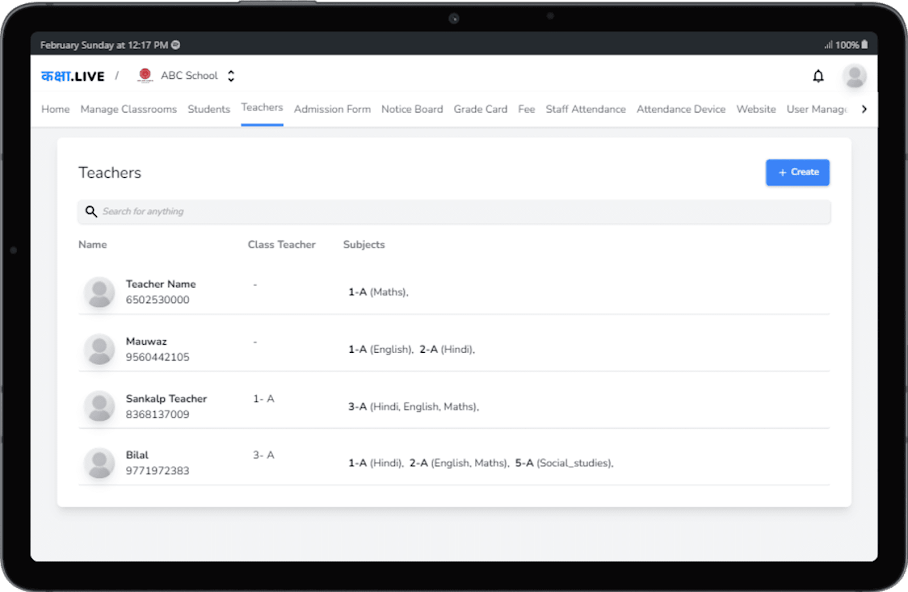Click Mauwaz's 1-A (English) subject

coord(380,349)
